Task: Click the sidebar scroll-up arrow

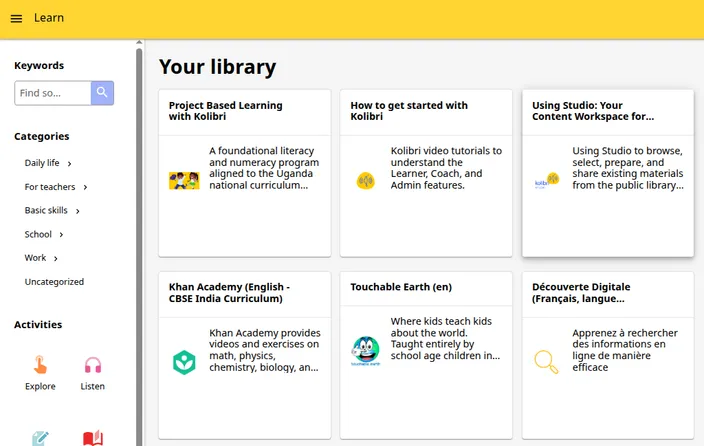Action: [139, 43]
